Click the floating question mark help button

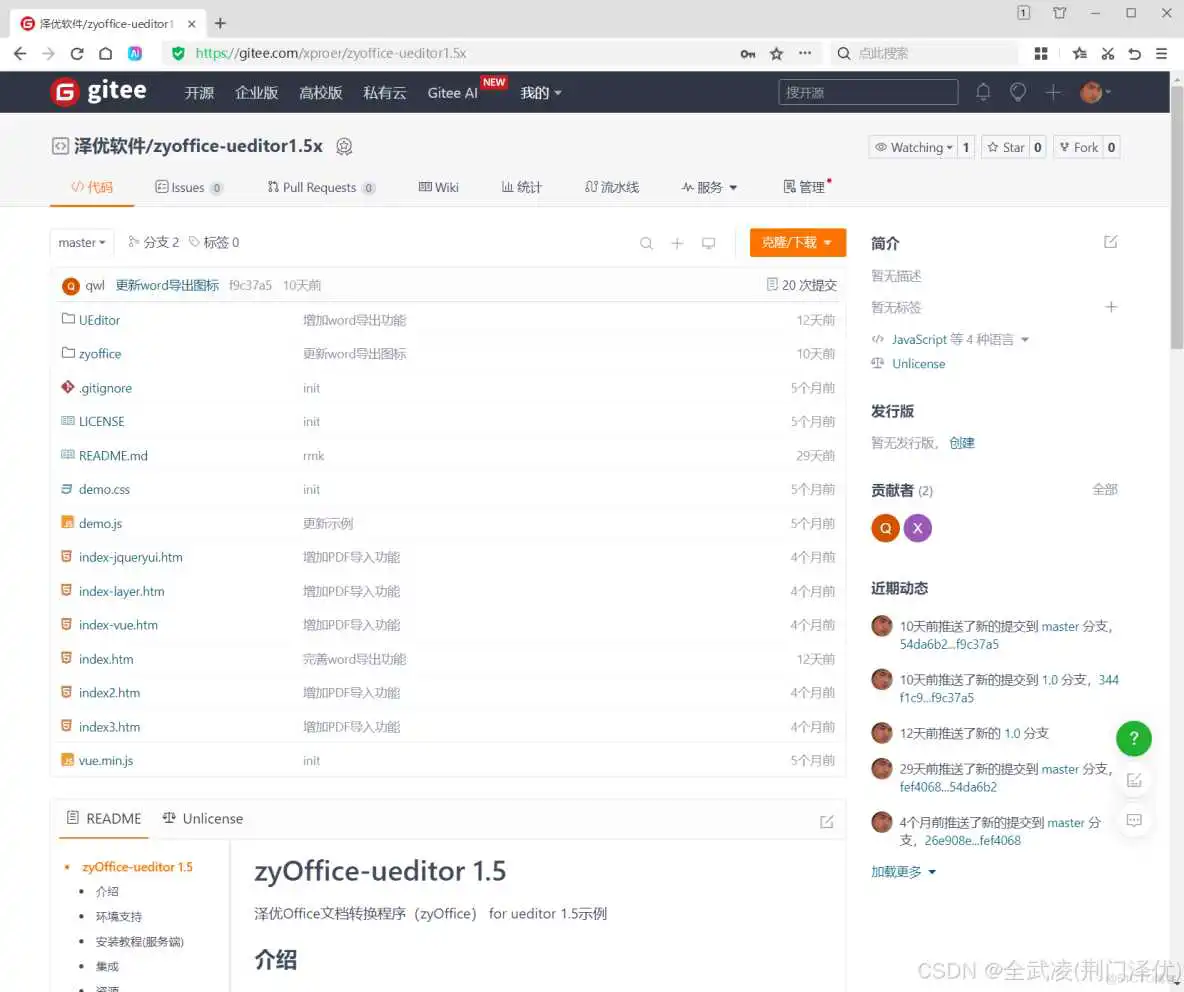click(x=1133, y=738)
